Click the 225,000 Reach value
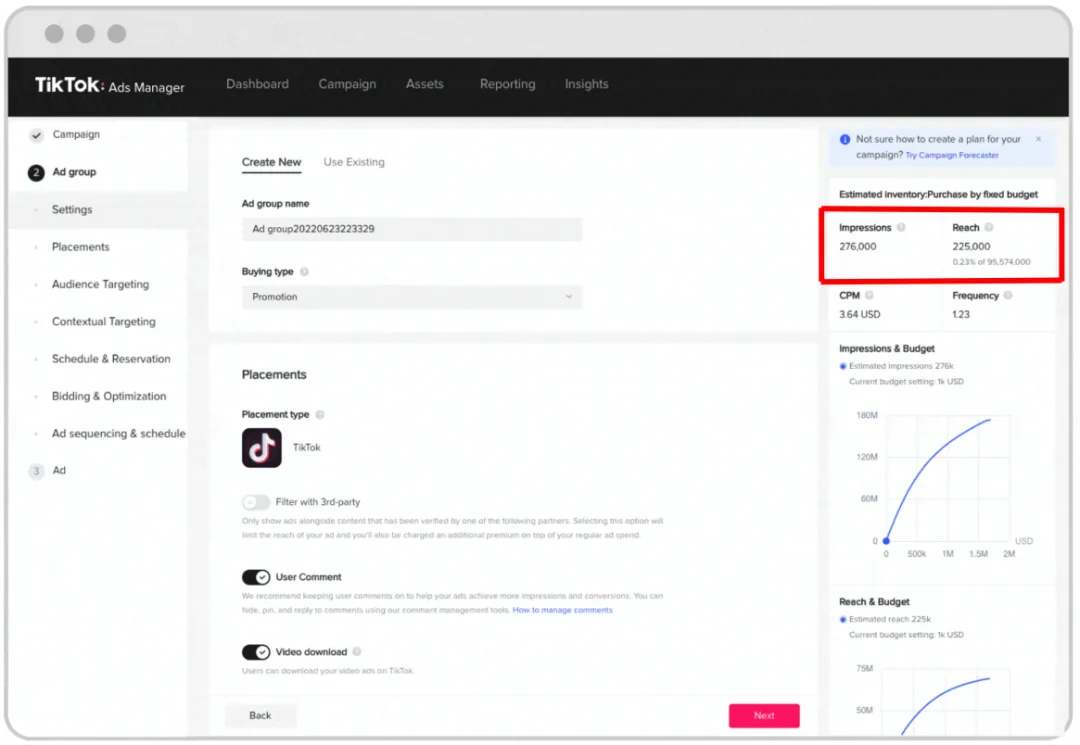Screen dimensions: 1080x745 tap(971, 246)
